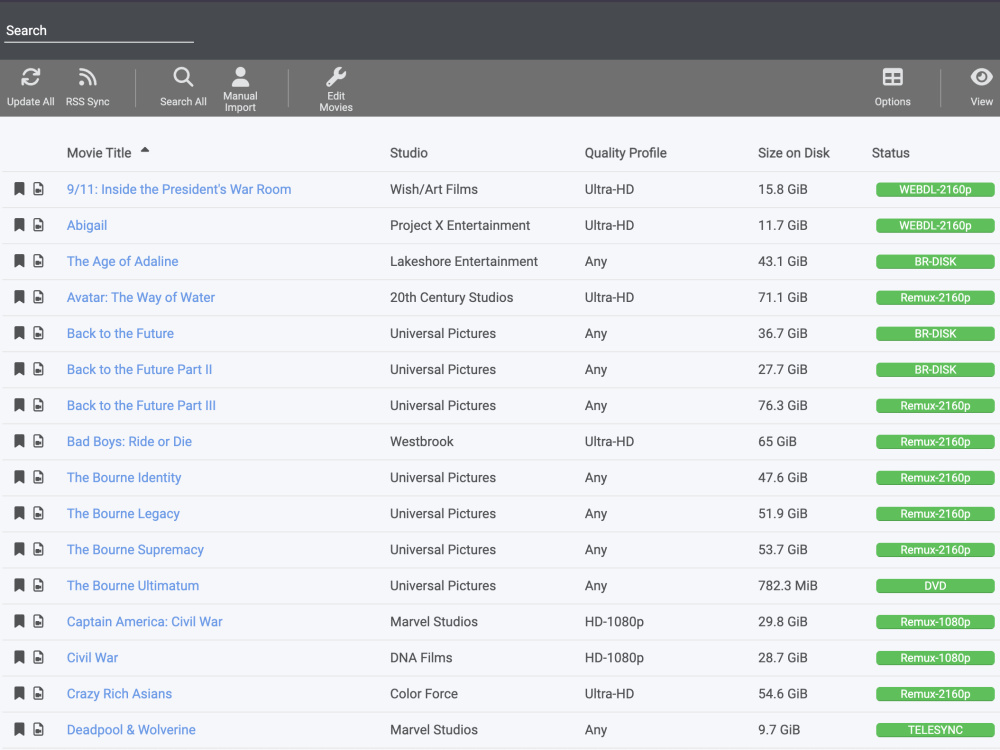The height and width of the screenshot is (750, 1000).
Task: Click the Update All refresh icon
Action: coord(31,77)
